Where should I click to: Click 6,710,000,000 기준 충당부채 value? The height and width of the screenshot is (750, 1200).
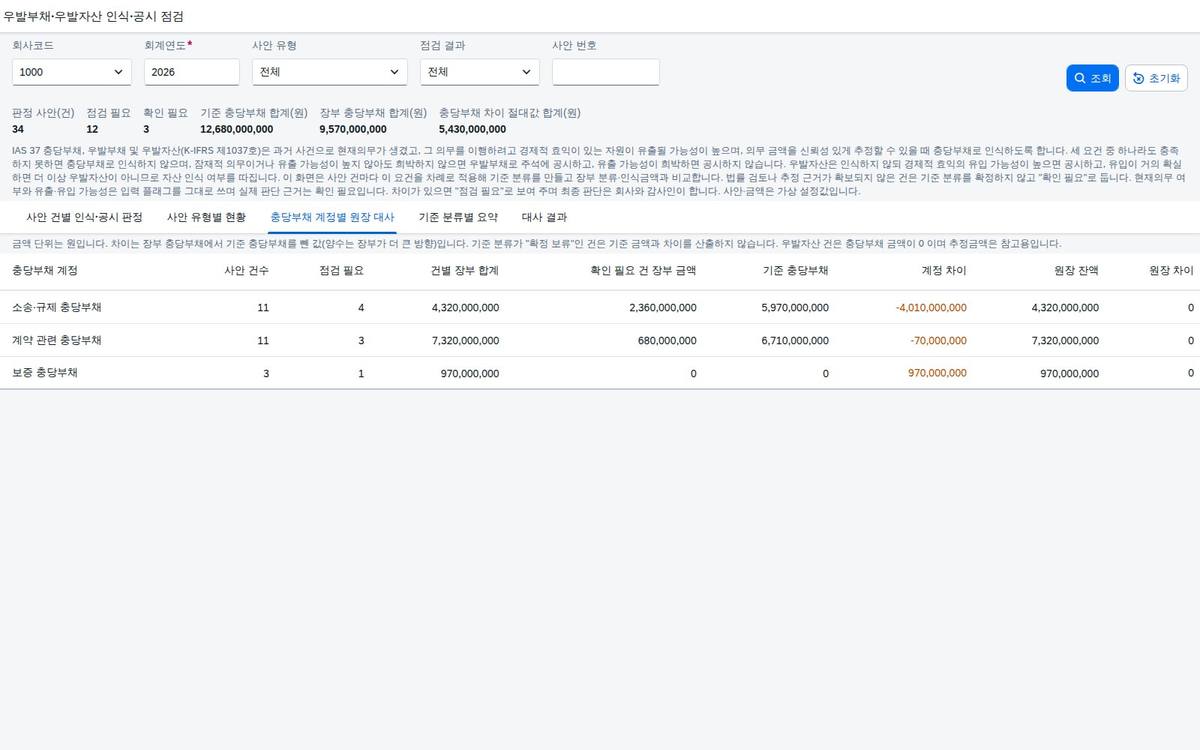tap(795, 341)
